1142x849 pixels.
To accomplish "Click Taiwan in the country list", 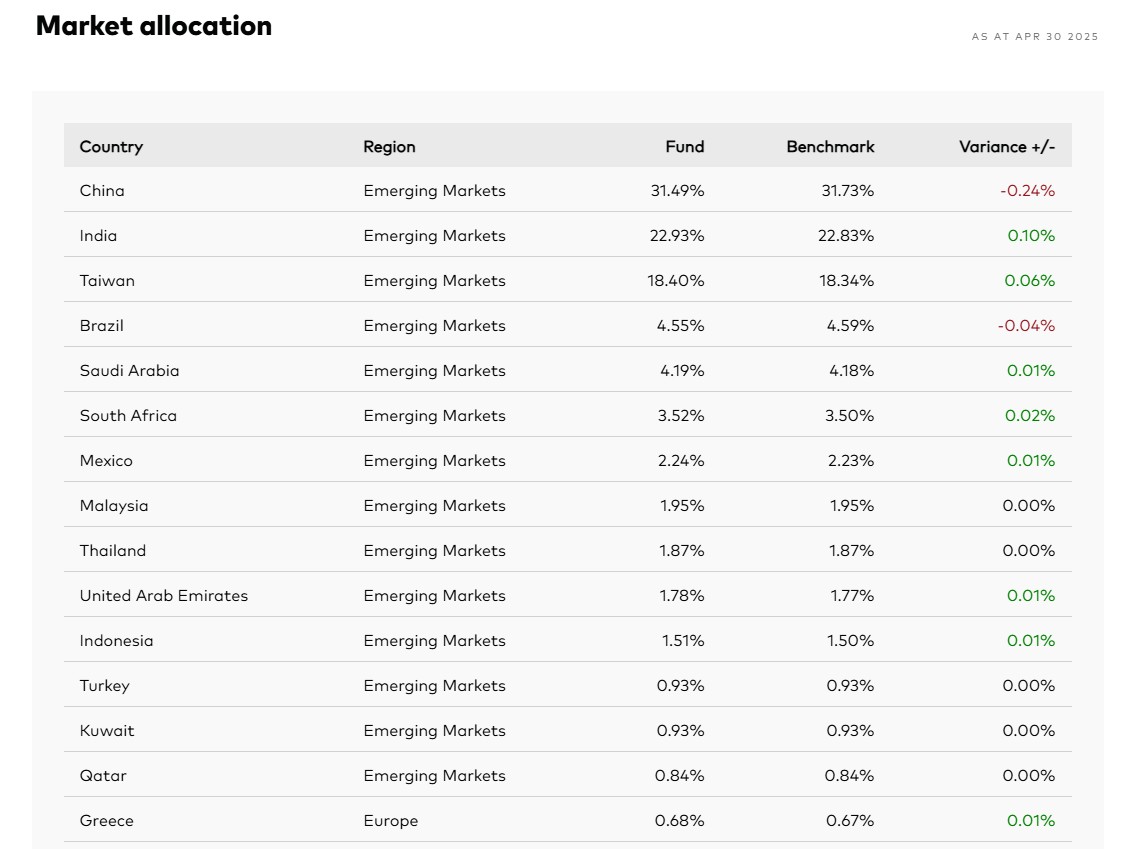I will (107, 281).
